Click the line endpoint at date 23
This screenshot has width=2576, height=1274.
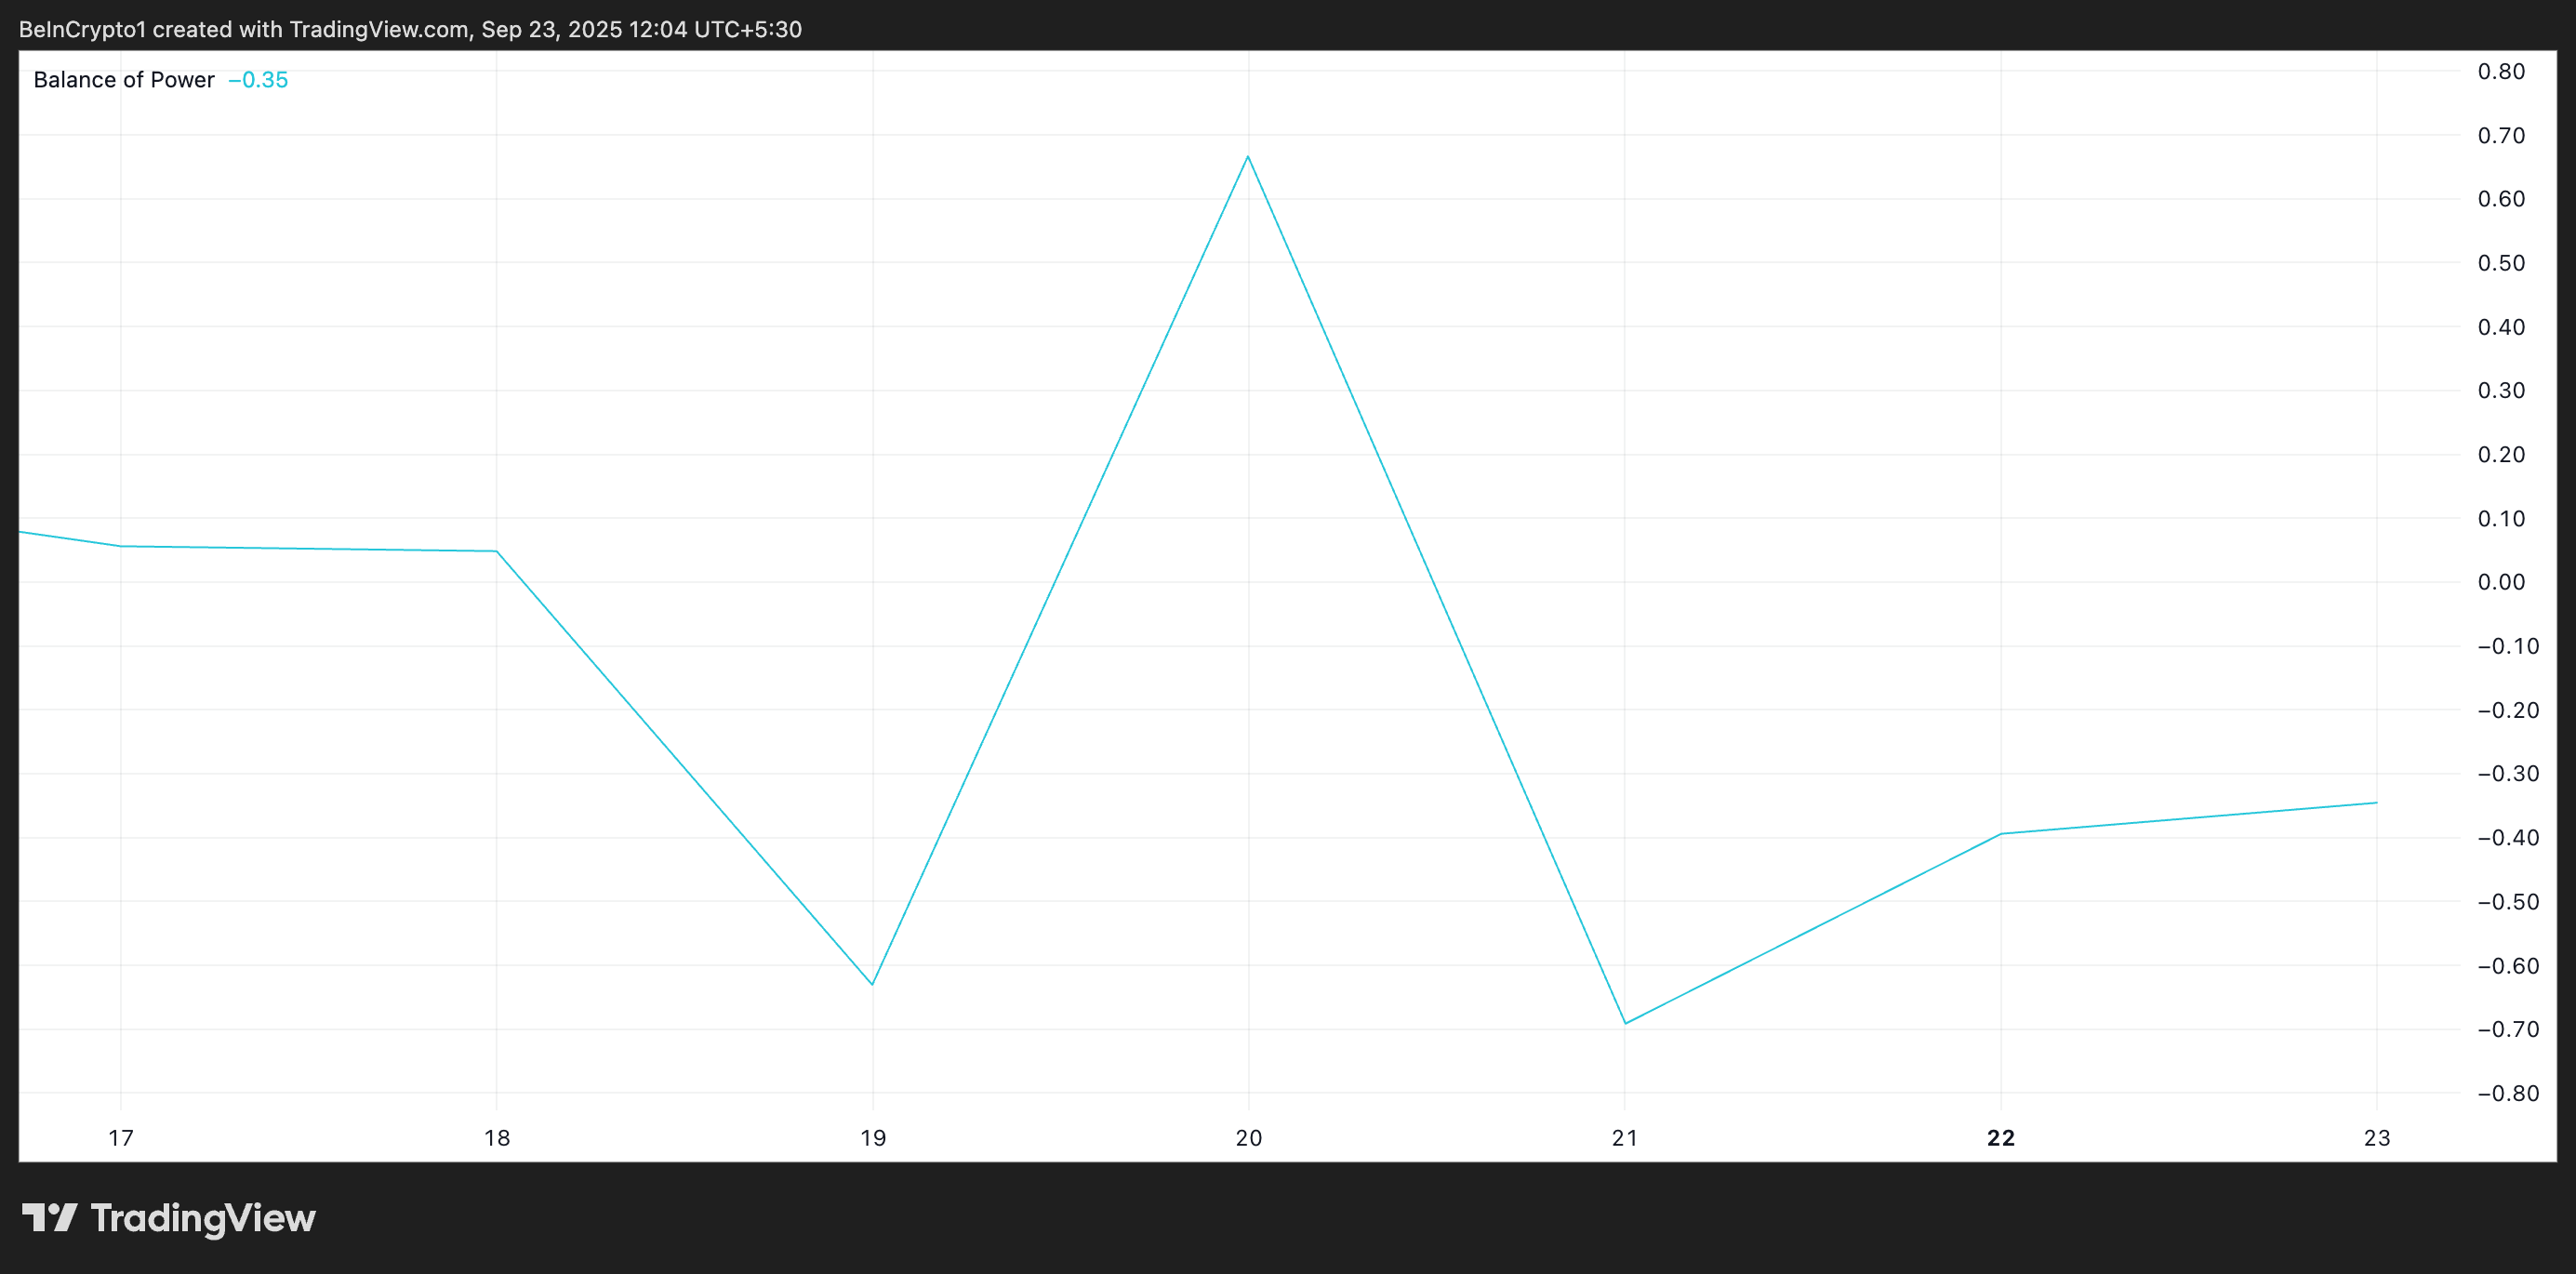pos(2376,803)
